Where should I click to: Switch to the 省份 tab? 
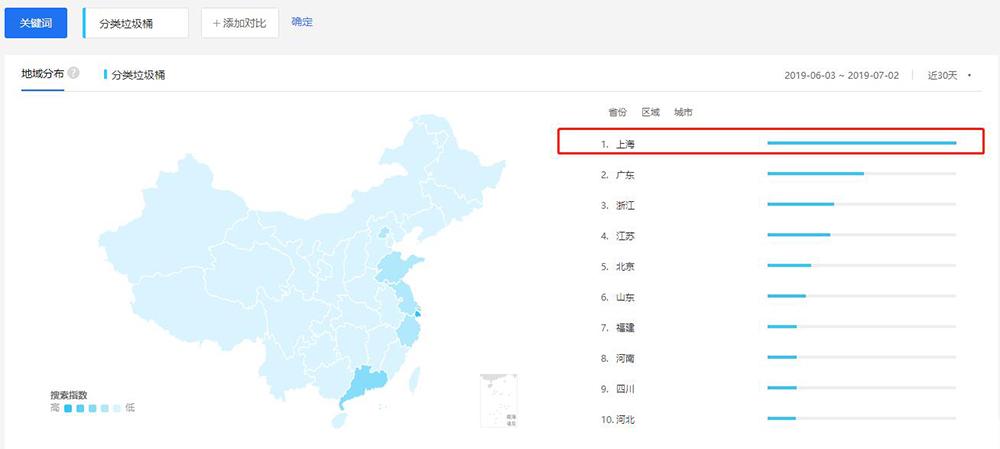[x=617, y=112]
